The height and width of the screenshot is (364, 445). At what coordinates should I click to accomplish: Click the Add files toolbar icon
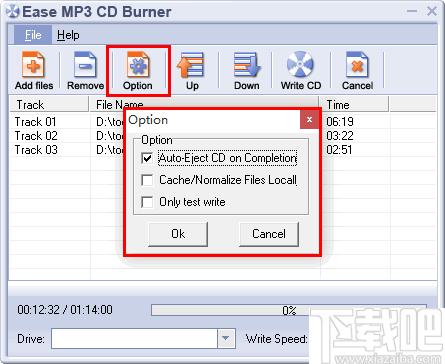tap(34, 71)
